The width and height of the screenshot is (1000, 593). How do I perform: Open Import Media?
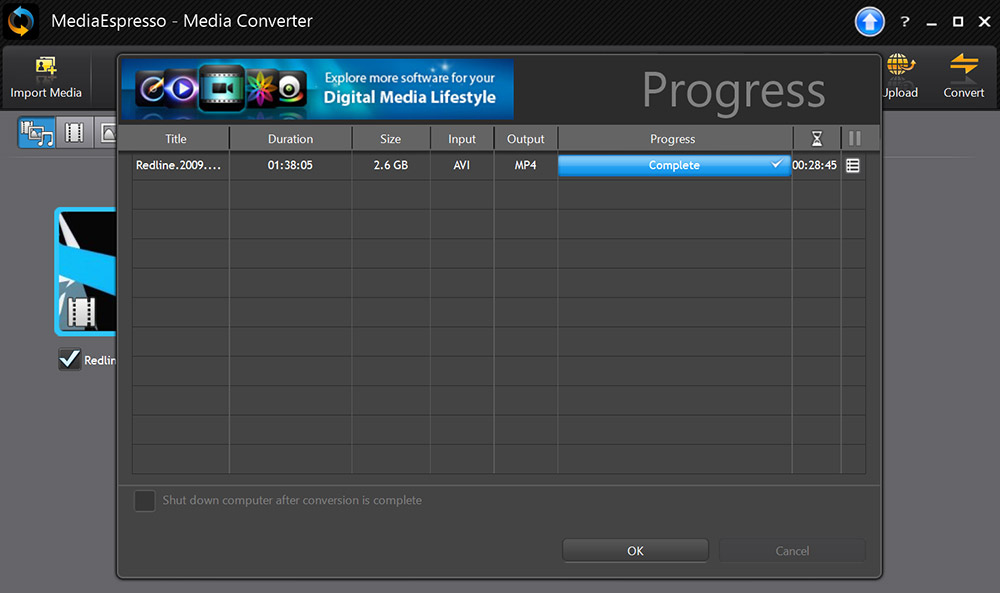click(46, 78)
